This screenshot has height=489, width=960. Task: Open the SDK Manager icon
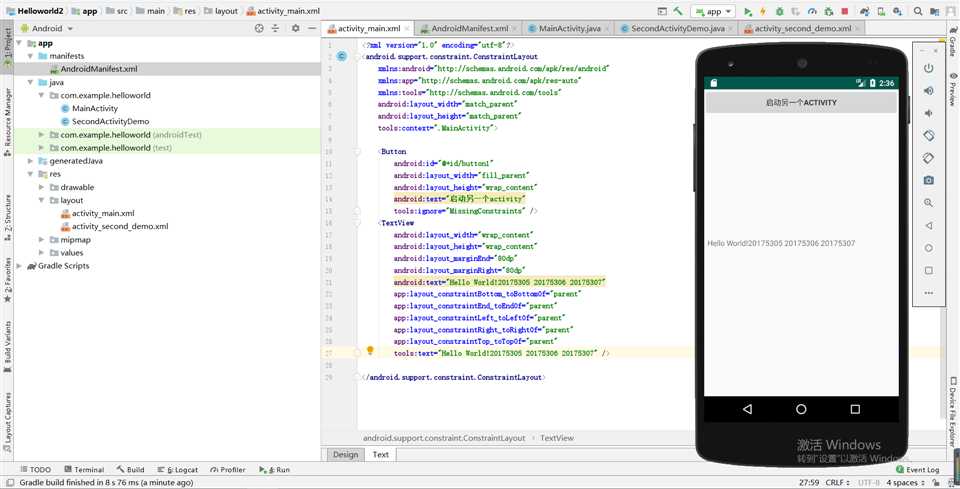tap(897, 11)
